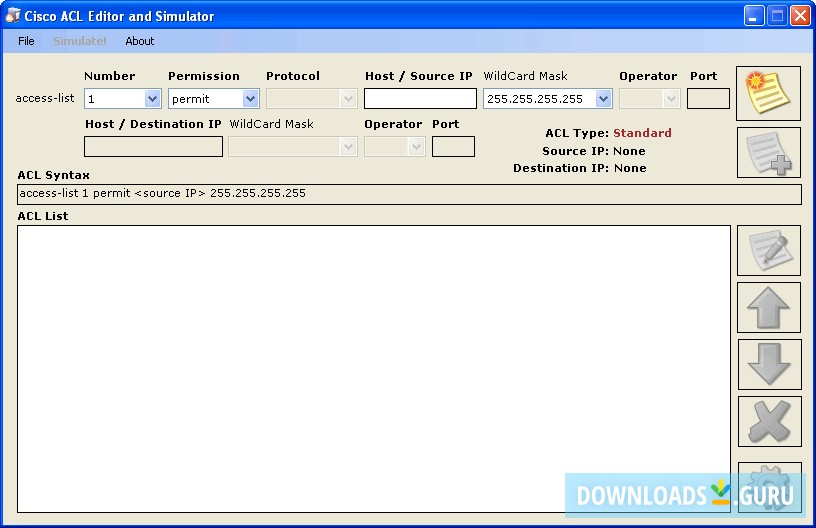Viewport: 816px width, 528px height.
Task: Click the Destination IP: None label
Action: pos(580,168)
